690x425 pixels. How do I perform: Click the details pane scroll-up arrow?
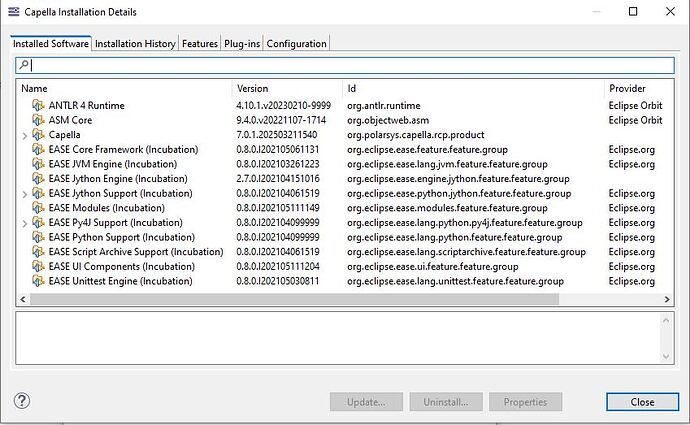tap(666, 320)
